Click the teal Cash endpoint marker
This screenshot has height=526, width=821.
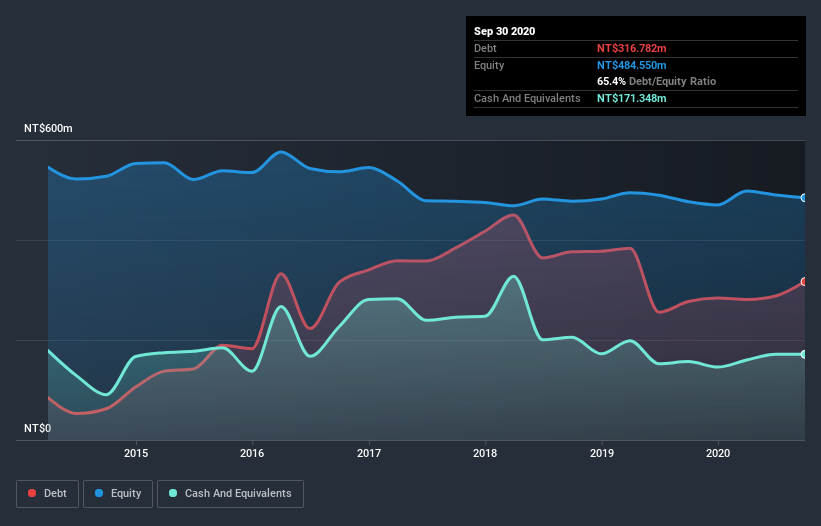tap(804, 354)
